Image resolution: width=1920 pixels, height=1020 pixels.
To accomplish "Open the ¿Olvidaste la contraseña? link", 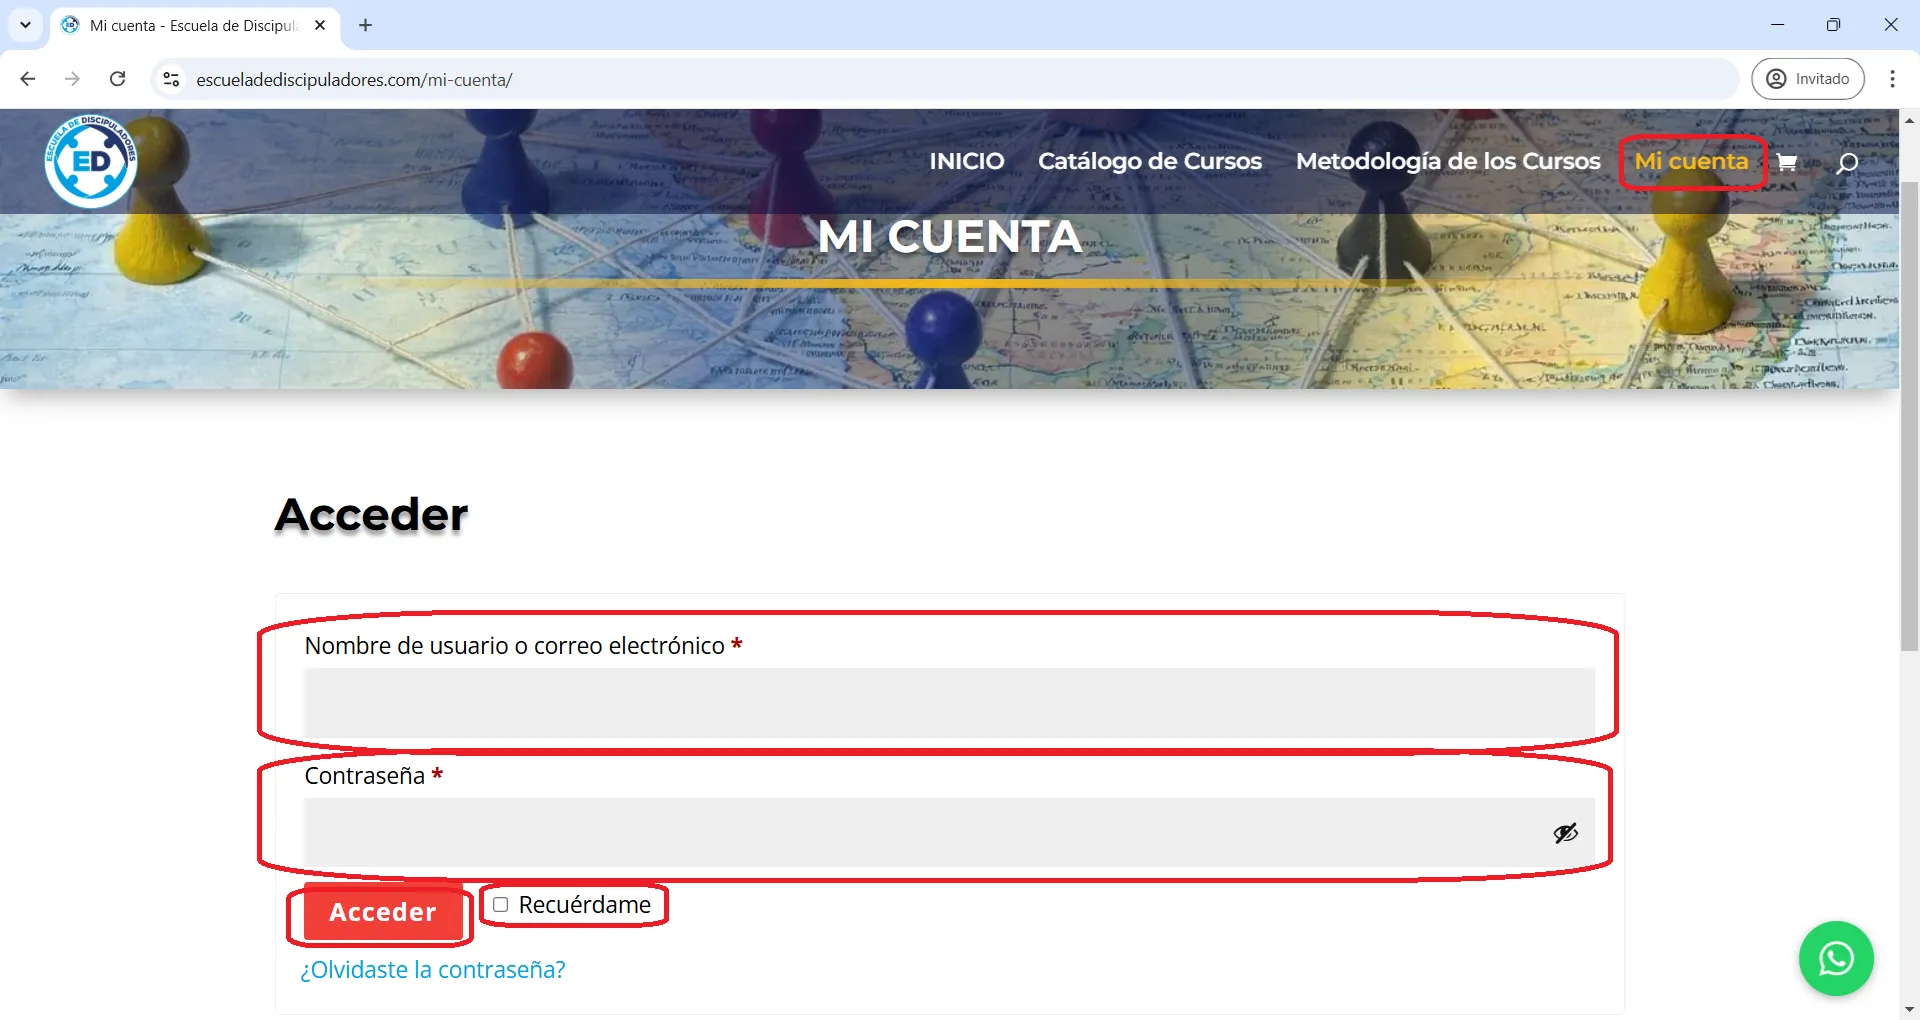I will [431, 968].
